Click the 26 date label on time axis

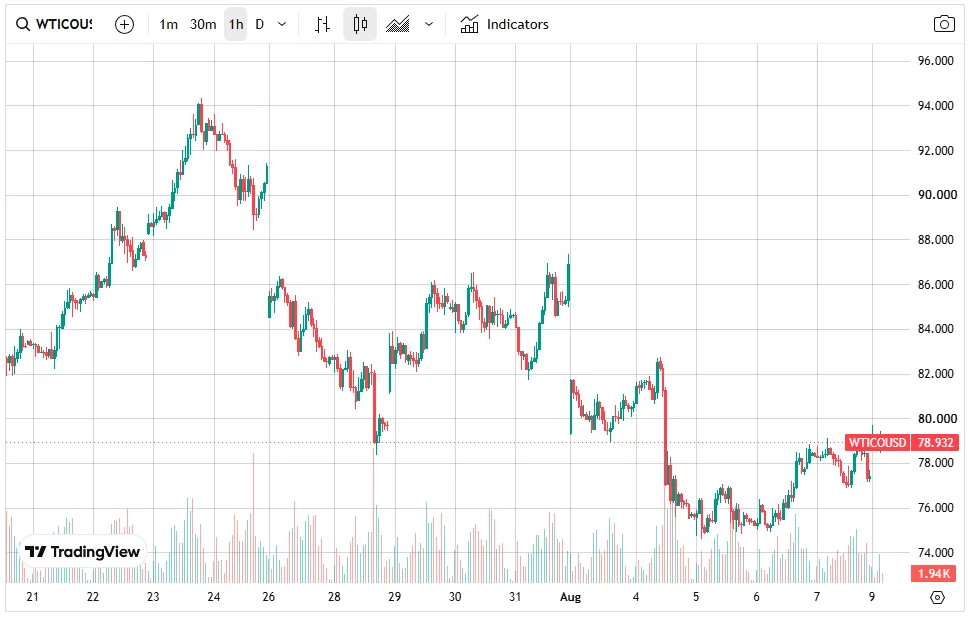pyautogui.click(x=268, y=597)
